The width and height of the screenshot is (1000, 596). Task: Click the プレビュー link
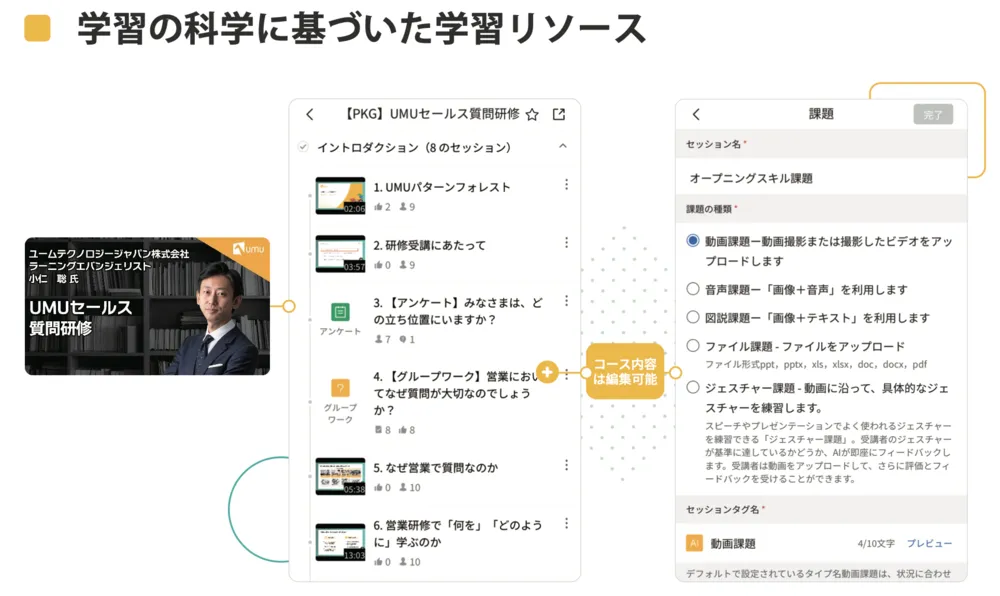(929, 544)
